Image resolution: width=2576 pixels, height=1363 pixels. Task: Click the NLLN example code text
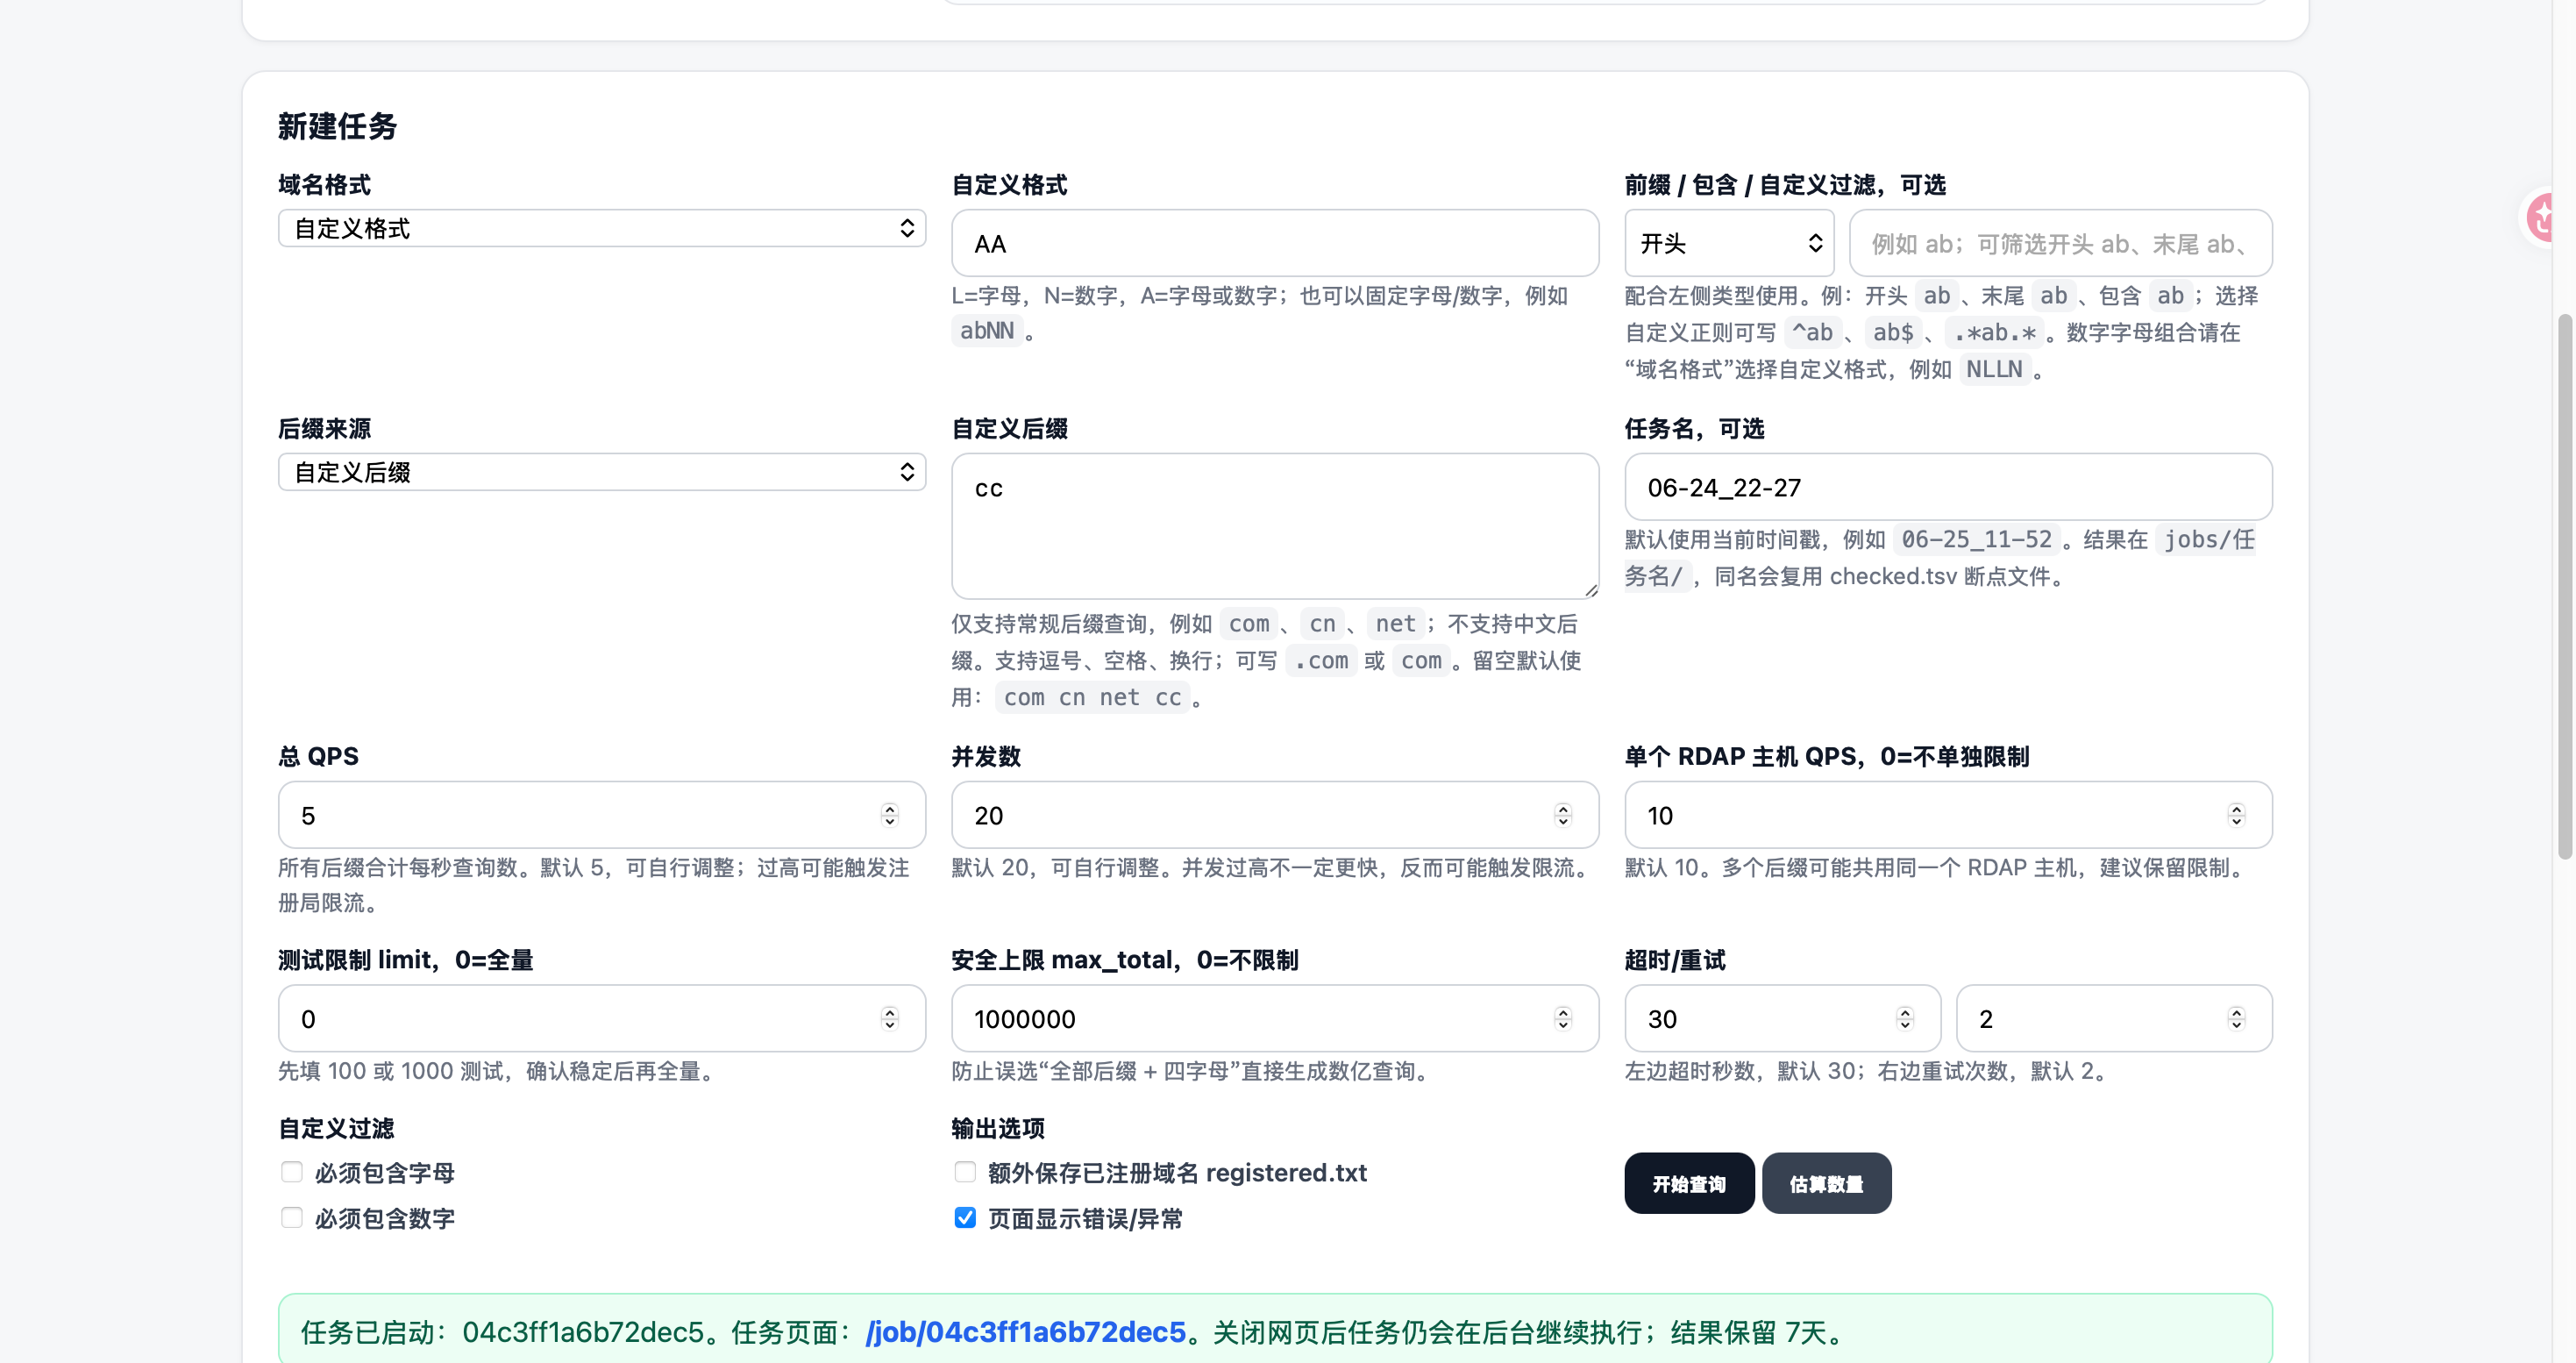pyautogui.click(x=1994, y=369)
